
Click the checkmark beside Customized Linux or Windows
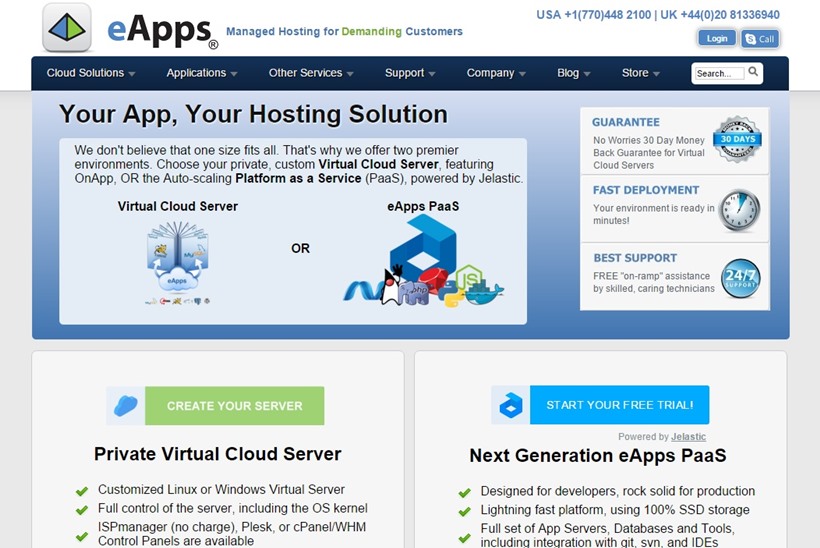[x=82, y=491]
